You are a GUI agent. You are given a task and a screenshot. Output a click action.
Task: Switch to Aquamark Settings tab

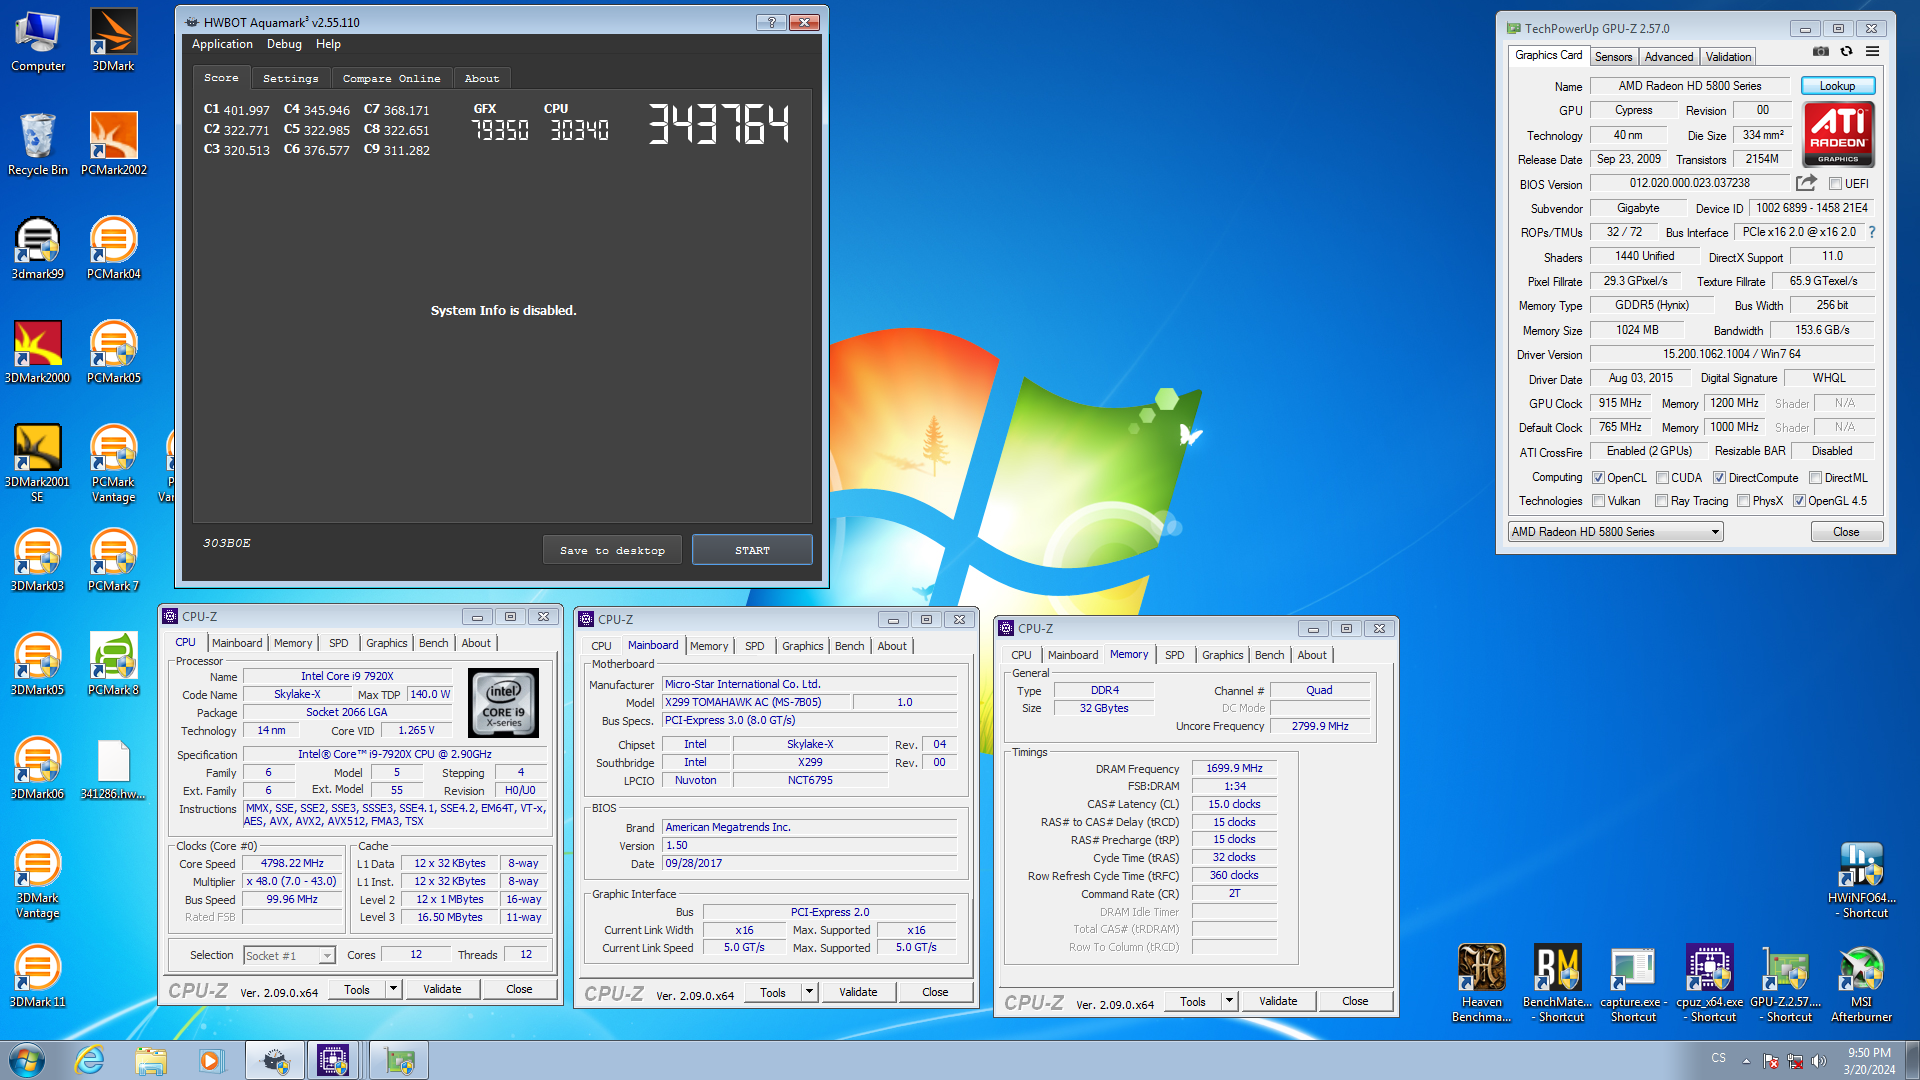point(290,78)
